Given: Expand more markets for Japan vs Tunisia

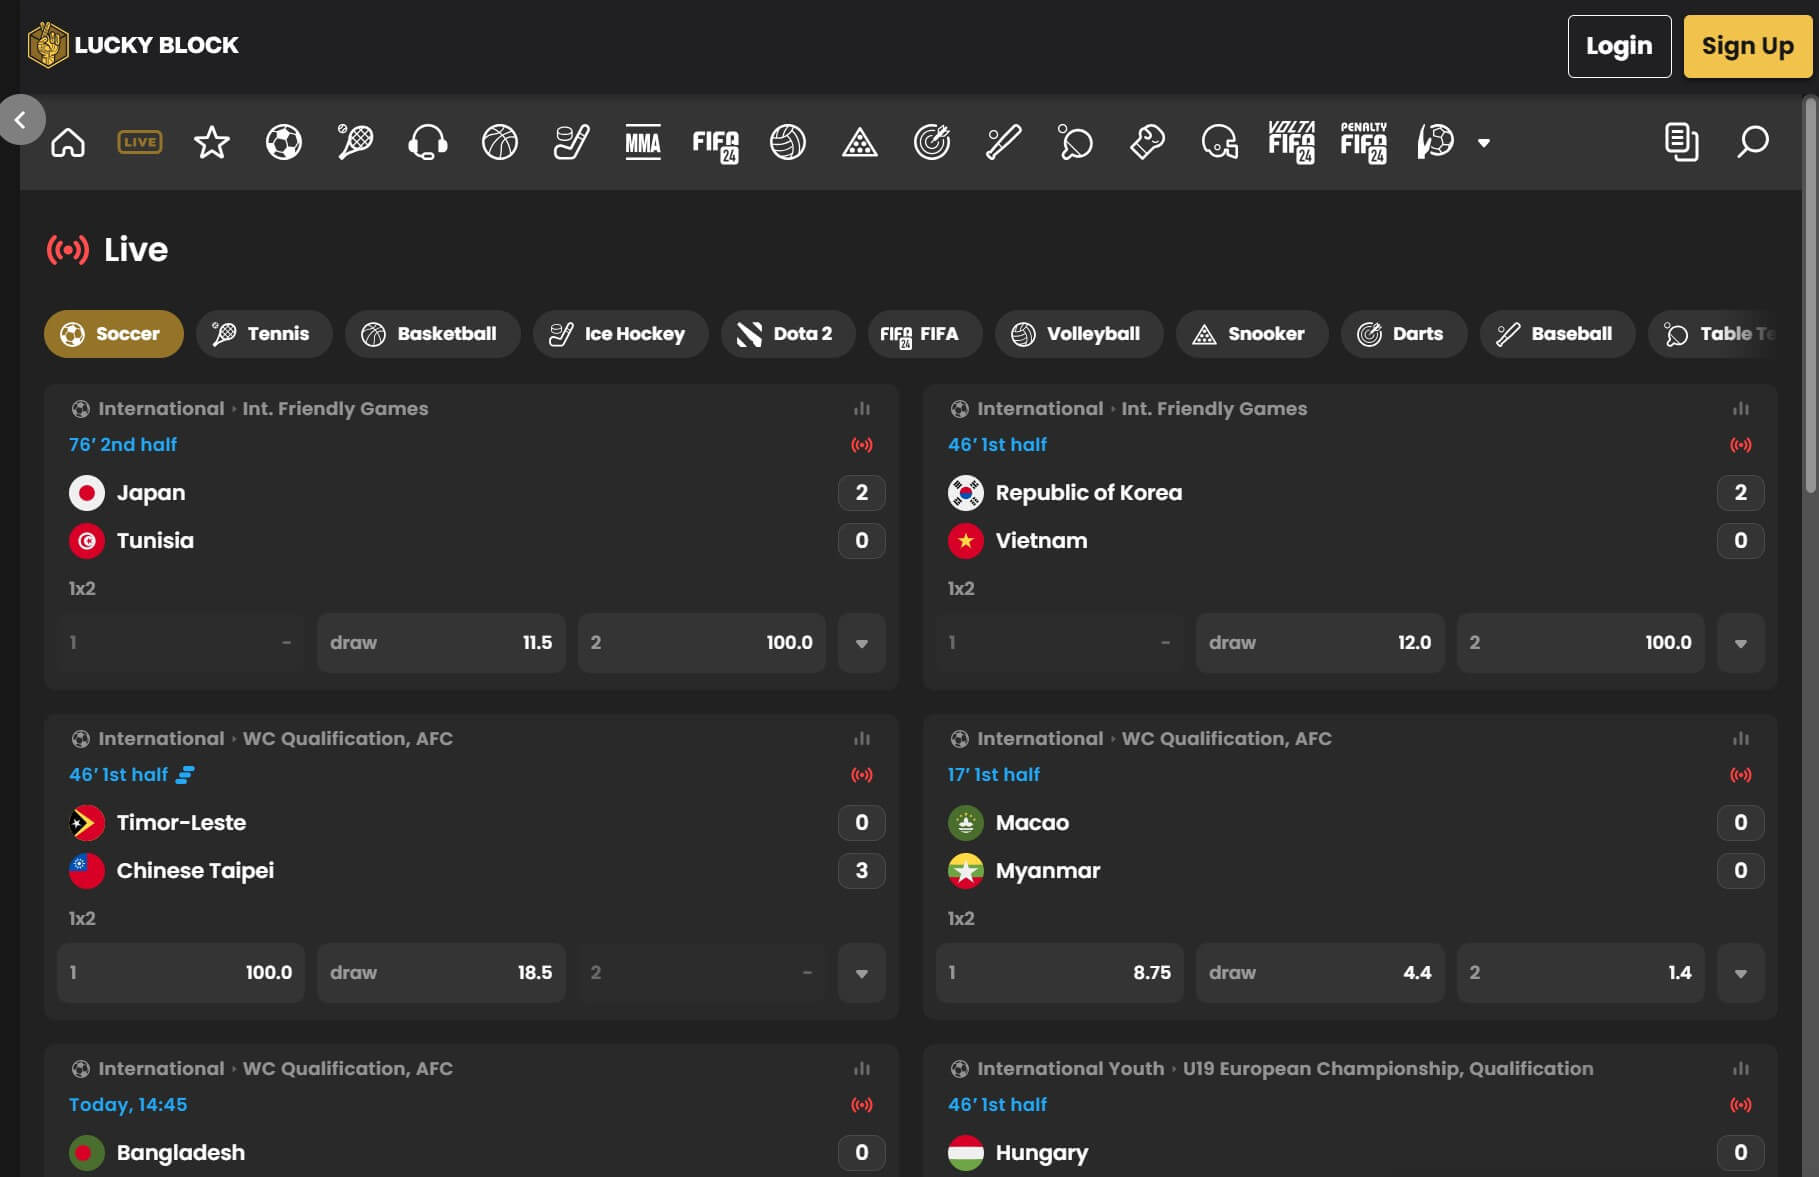Looking at the screenshot, I should pyautogui.click(x=862, y=643).
